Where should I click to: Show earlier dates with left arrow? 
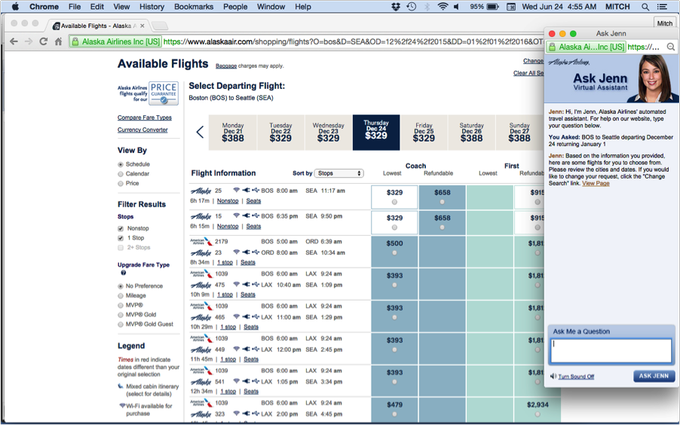[200, 132]
